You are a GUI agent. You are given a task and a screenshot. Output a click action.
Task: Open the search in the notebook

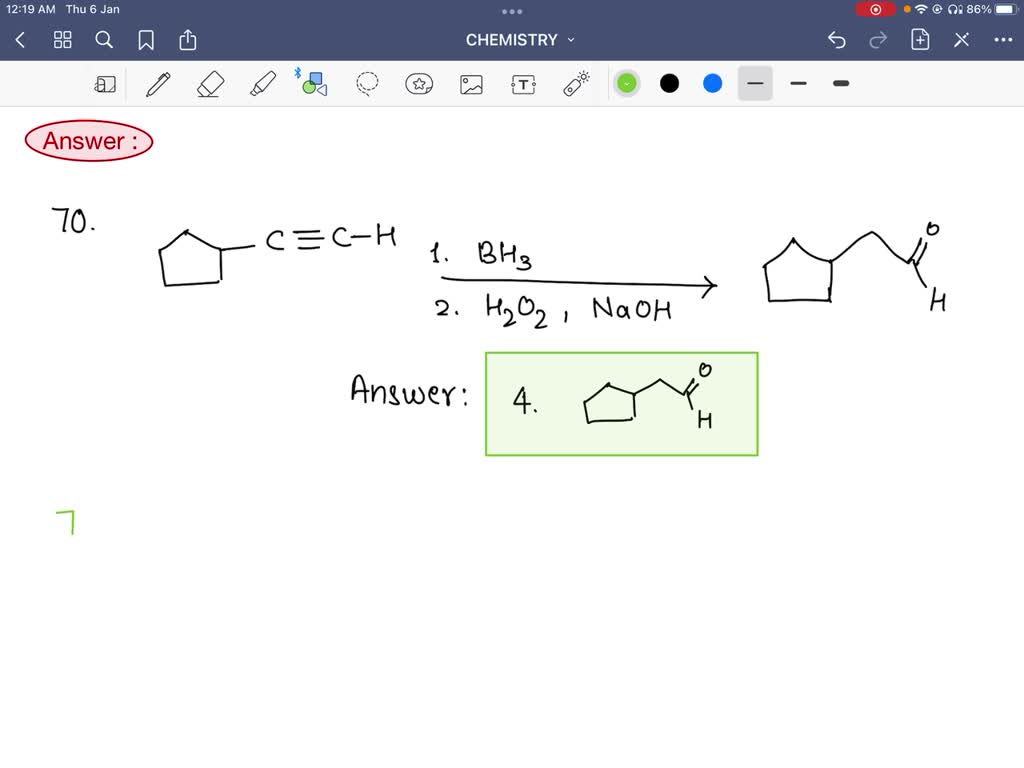[x=104, y=40]
